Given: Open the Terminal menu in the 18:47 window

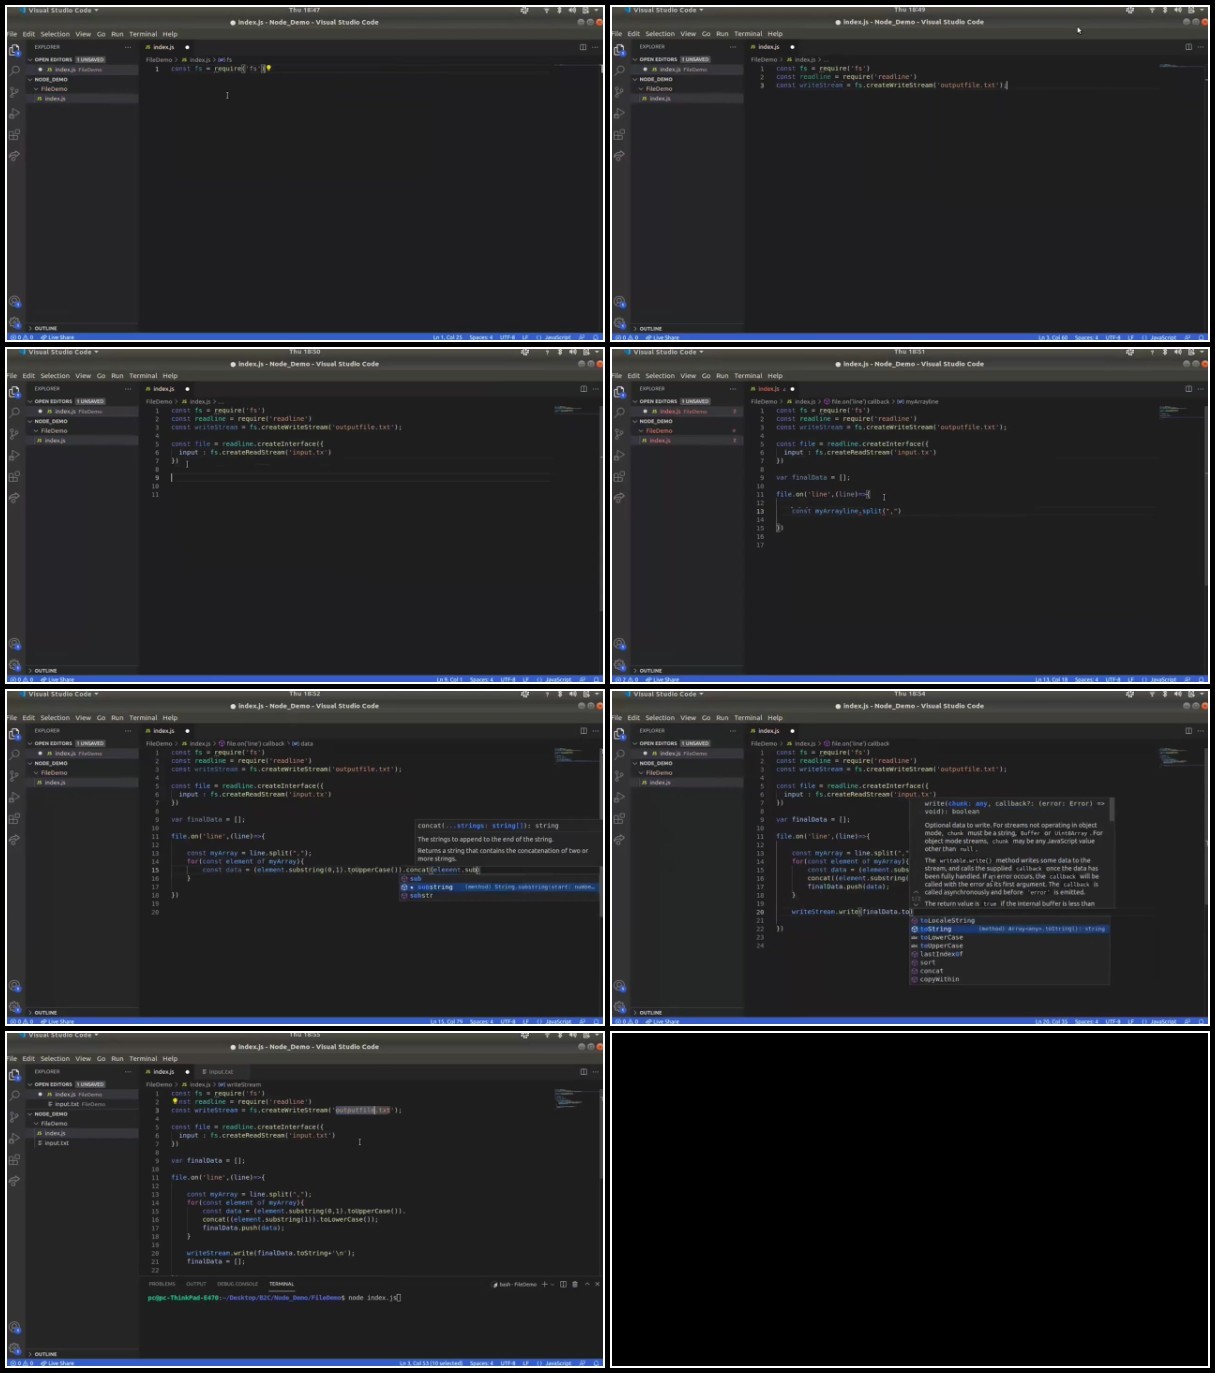Looking at the screenshot, I should tap(143, 34).
